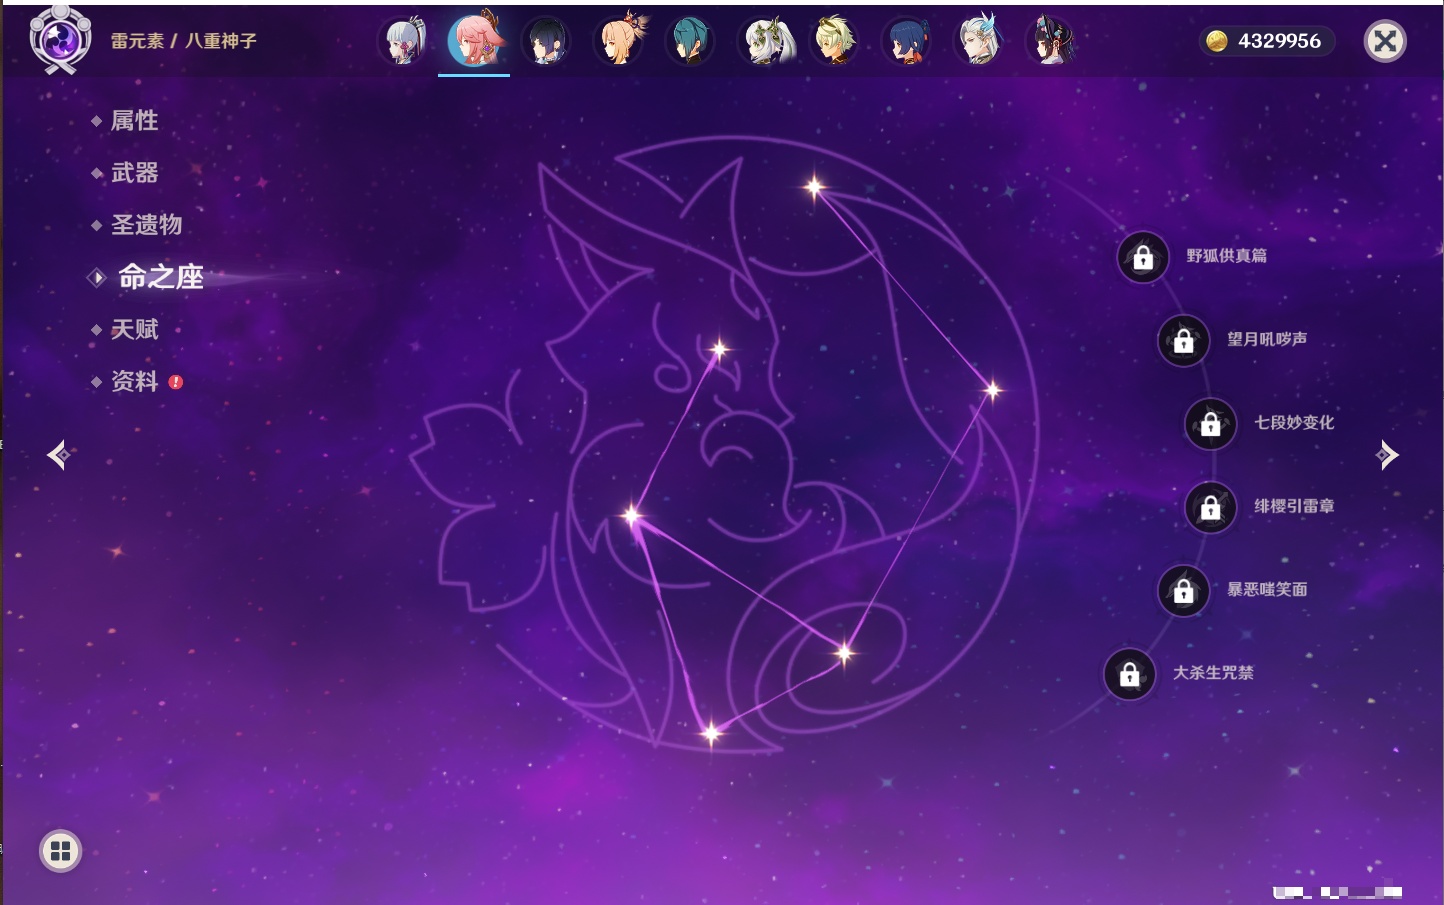Viewport: 1444px width, 905px height.
Task: Select the silver-haired ponytail character avatar
Action: (x=403, y=41)
